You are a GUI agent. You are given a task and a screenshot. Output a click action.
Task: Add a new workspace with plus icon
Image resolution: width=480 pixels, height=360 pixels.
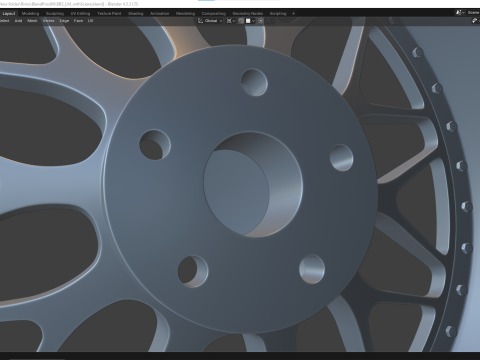(x=293, y=13)
